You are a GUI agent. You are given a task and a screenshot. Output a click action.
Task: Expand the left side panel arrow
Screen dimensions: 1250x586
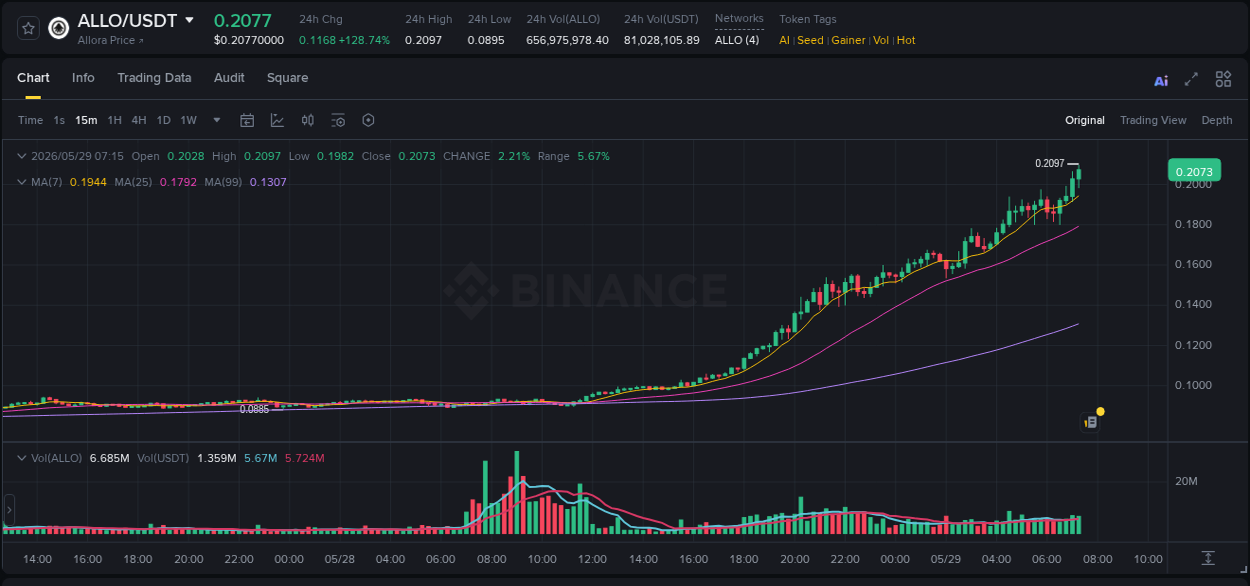(x=9, y=510)
